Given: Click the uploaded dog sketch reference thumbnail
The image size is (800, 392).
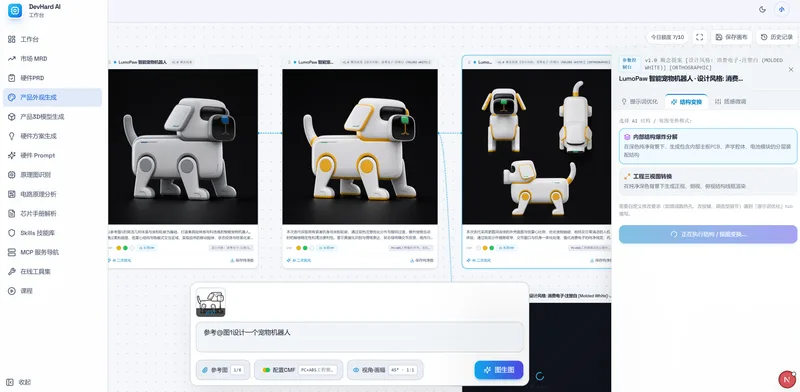Looking at the screenshot, I should pyautogui.click(x=211, y=302).
